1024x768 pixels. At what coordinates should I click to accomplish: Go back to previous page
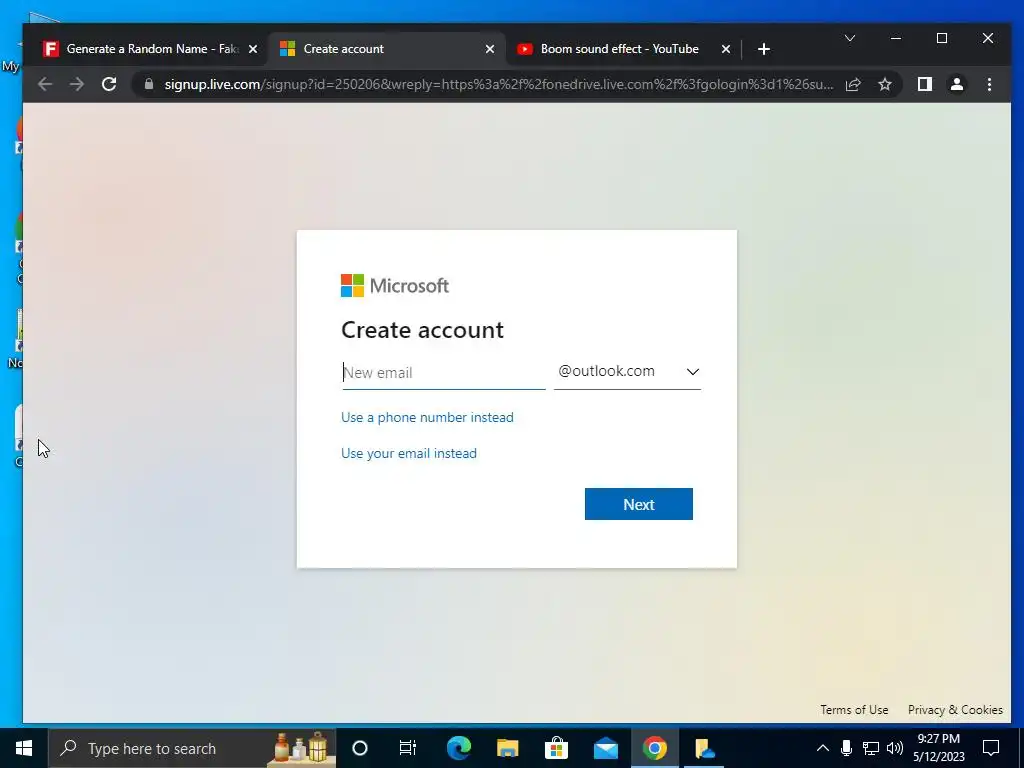tap(44, 84)
